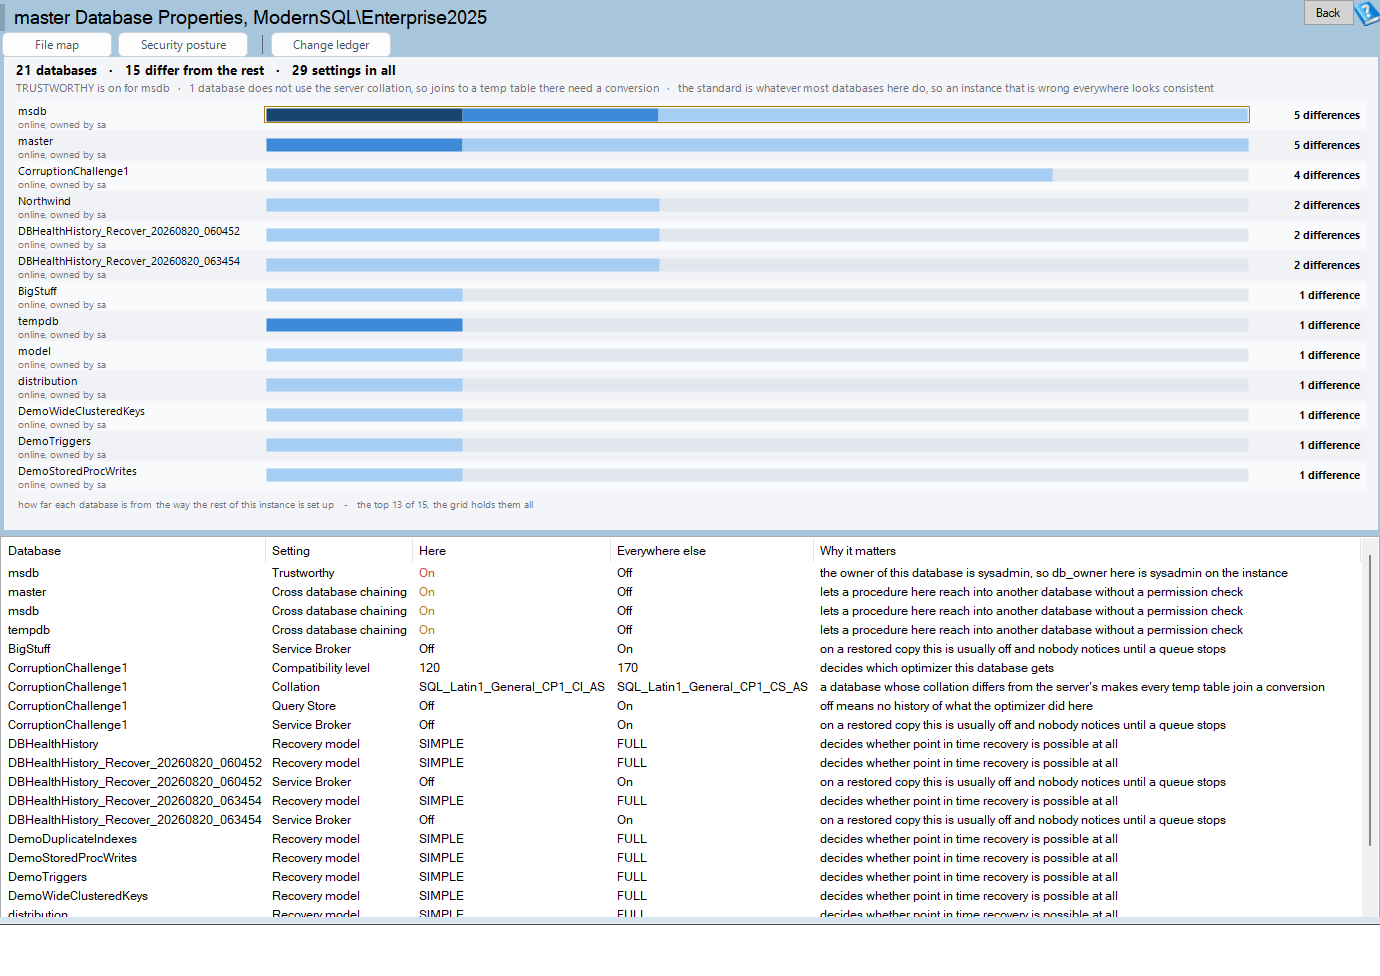Click the BigStuff chart row label

[37, 291]
